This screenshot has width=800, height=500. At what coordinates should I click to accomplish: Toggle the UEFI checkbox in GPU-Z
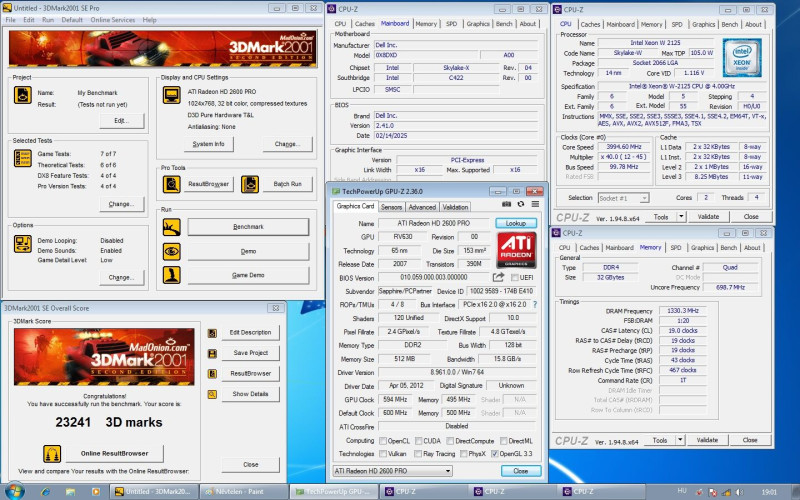tap(515, 277)
